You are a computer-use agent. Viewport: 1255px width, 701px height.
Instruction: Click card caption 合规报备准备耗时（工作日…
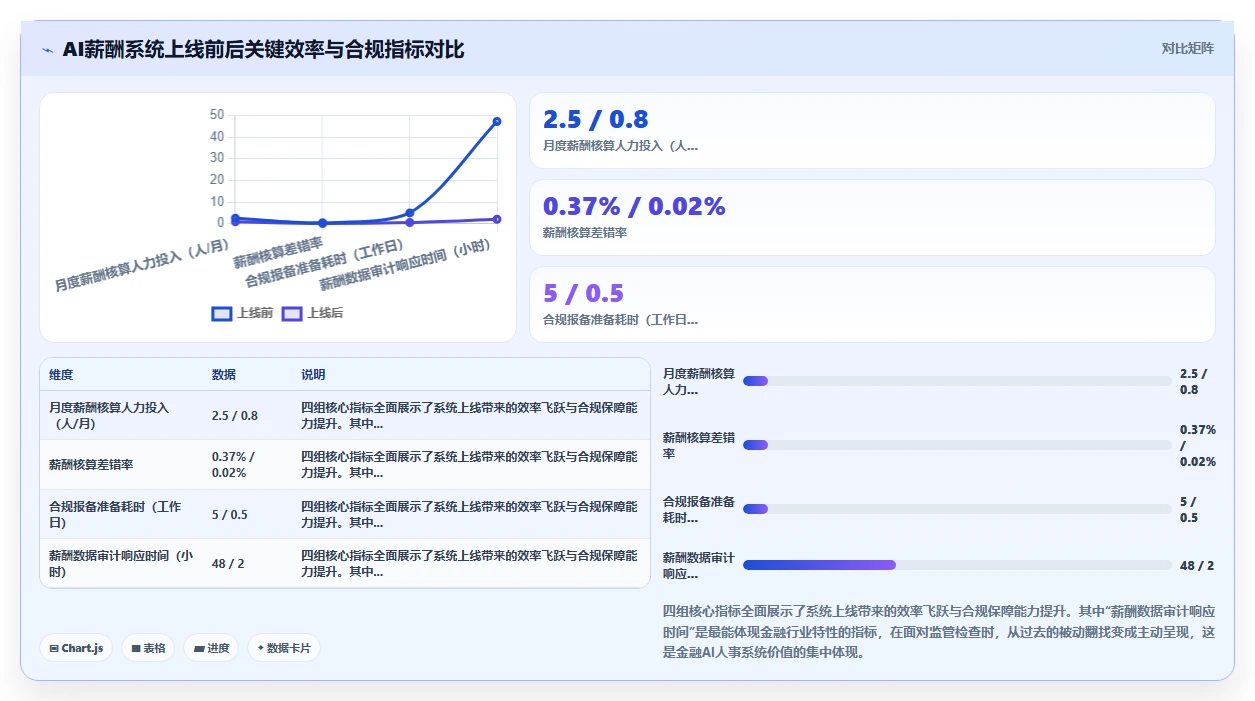[x=620, y=320]
